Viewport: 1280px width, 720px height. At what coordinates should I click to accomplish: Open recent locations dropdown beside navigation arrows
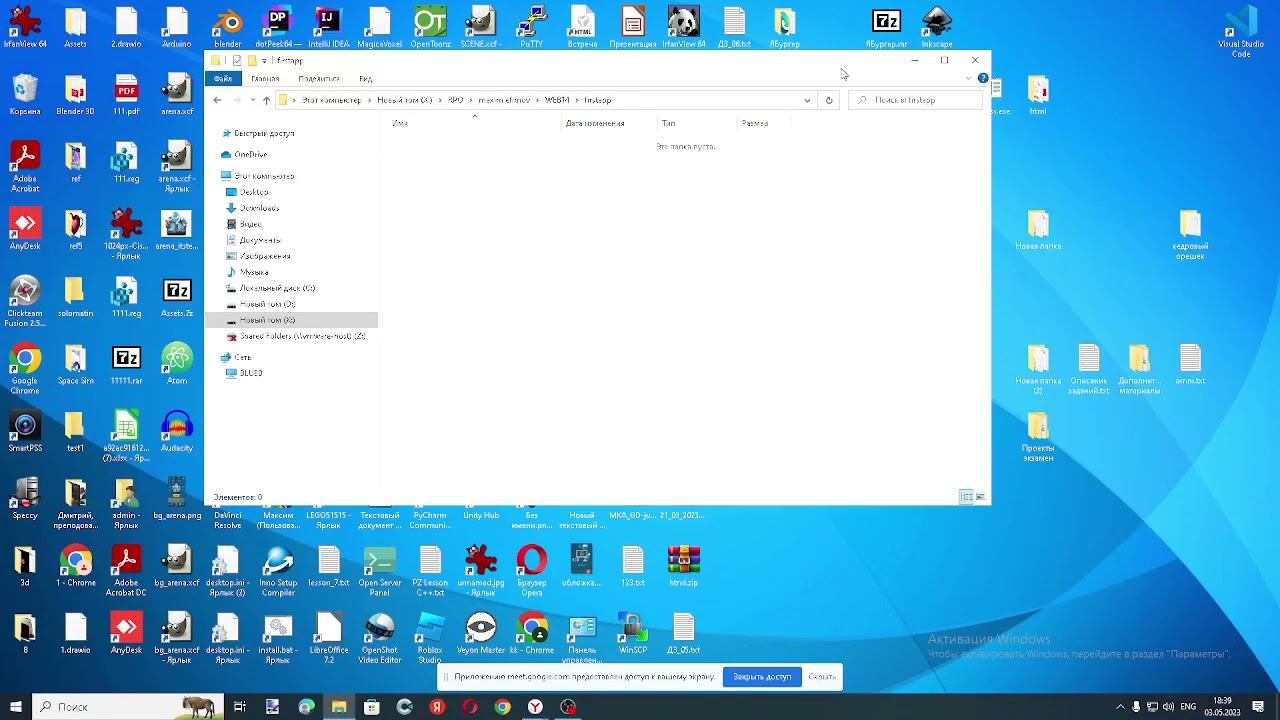click(x=252, y=100)
